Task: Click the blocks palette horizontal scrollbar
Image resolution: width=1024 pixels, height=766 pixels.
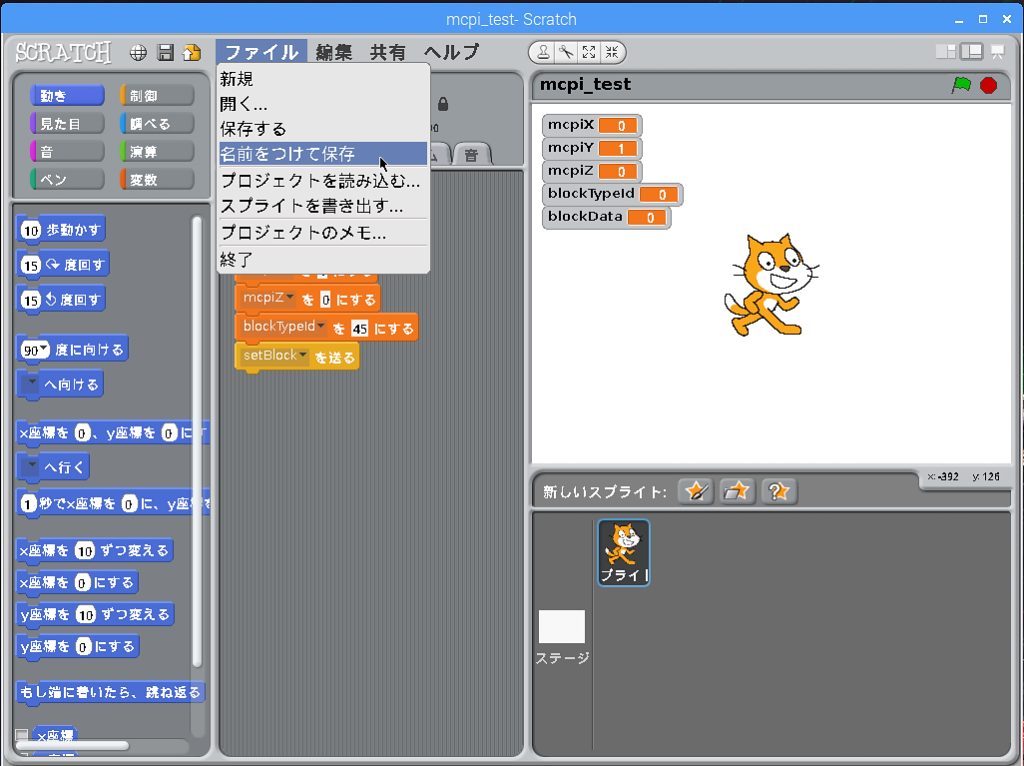Action: [x=72, y=746]
